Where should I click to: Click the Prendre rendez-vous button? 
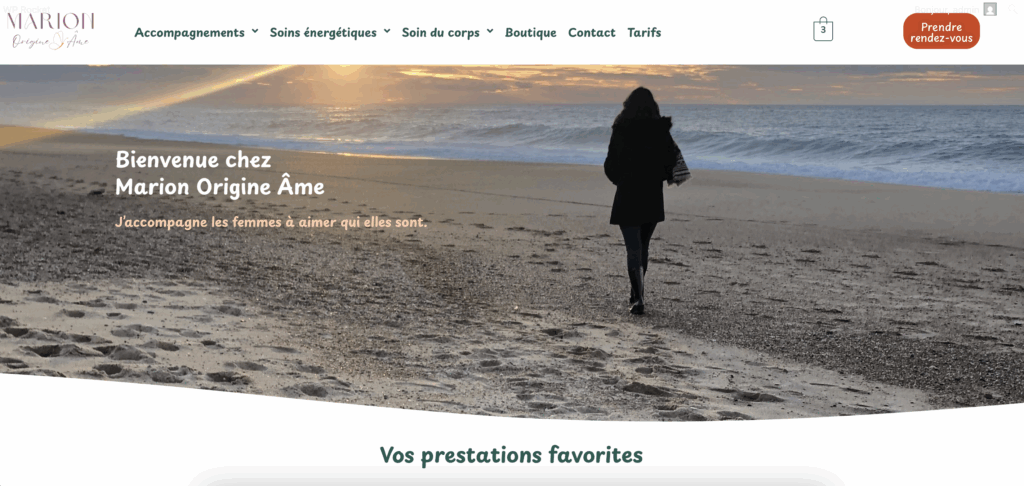(941, 31)
